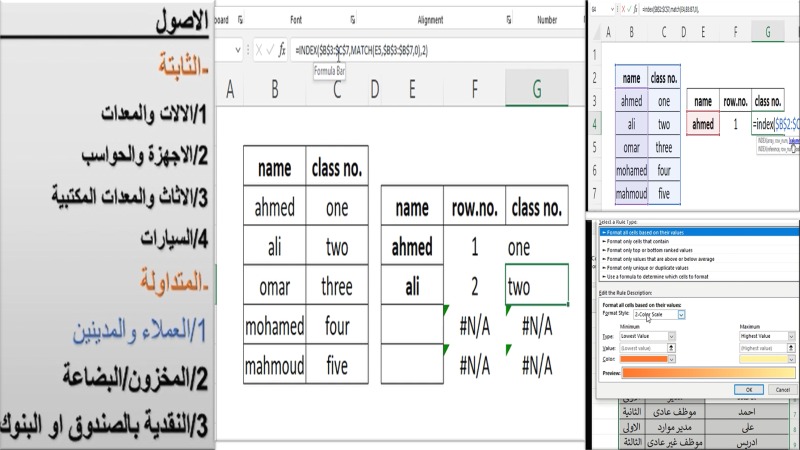Screen dimensions: 800x450
Task: Click cell 'omar' in main sheet
Action: (274, 286)
